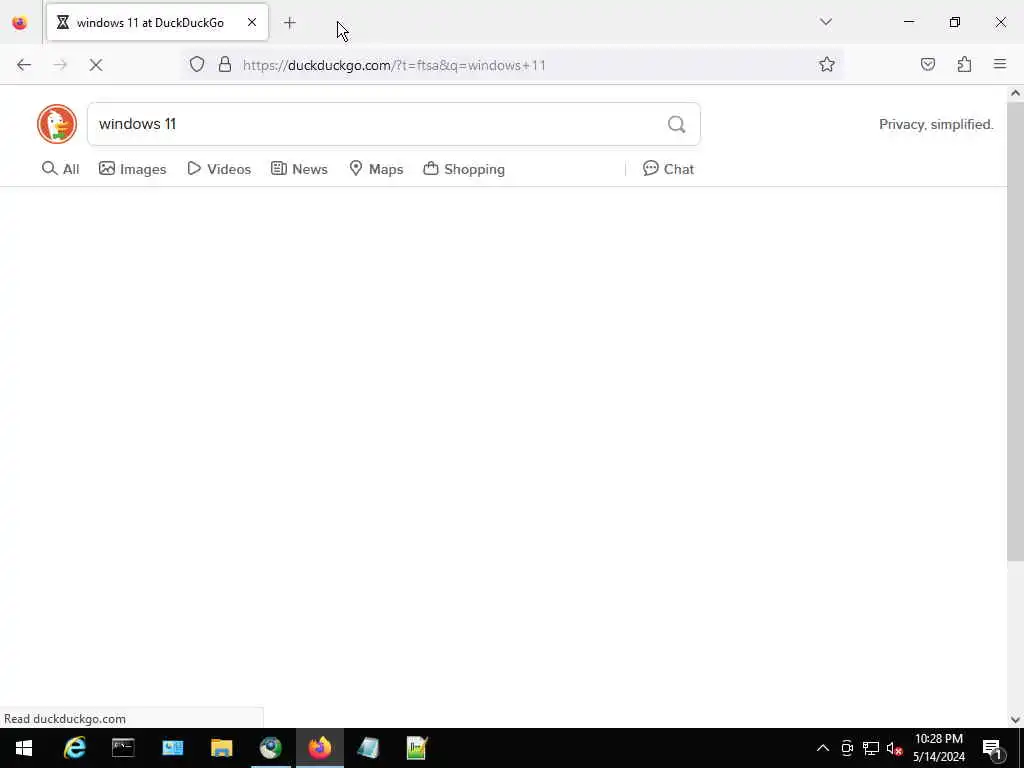Close the windows 11 at DuckDuckGo tab
The image size is (1024, 768).
tap(251, 22)
